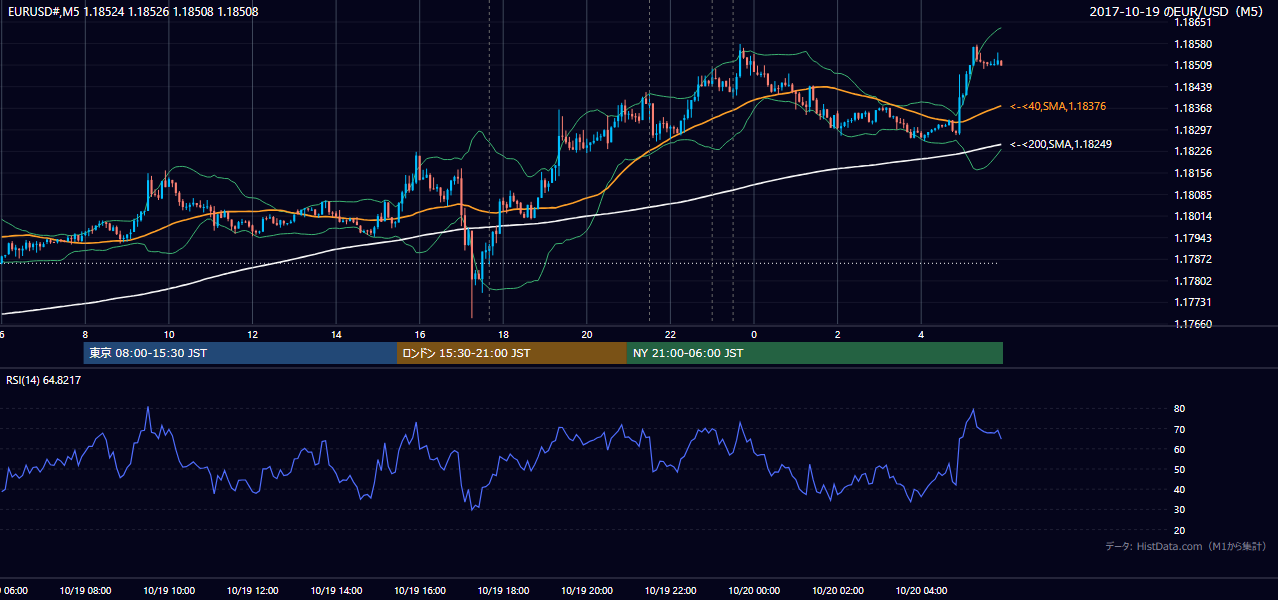Click the 10/20 02:00 date axis label
The image size is (1278, 600).
point(837,590)
